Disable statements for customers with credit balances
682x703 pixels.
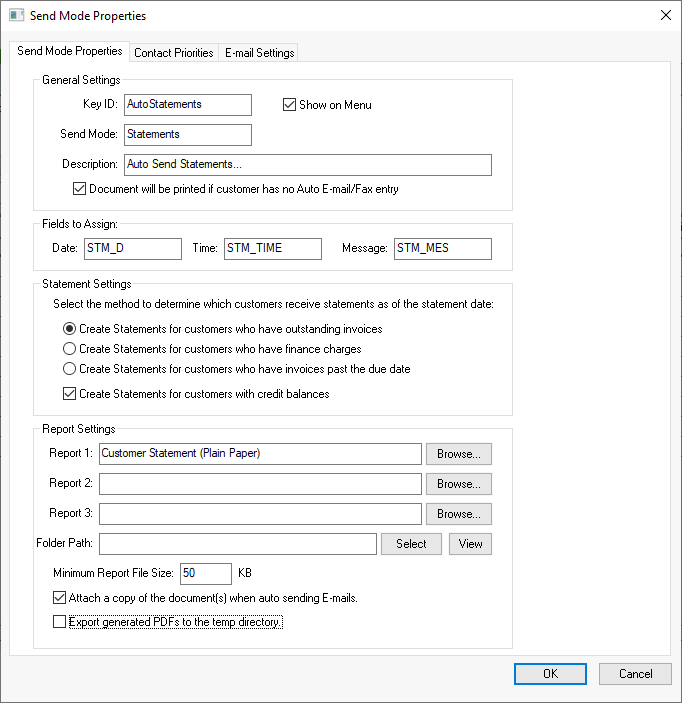[70, 394]
